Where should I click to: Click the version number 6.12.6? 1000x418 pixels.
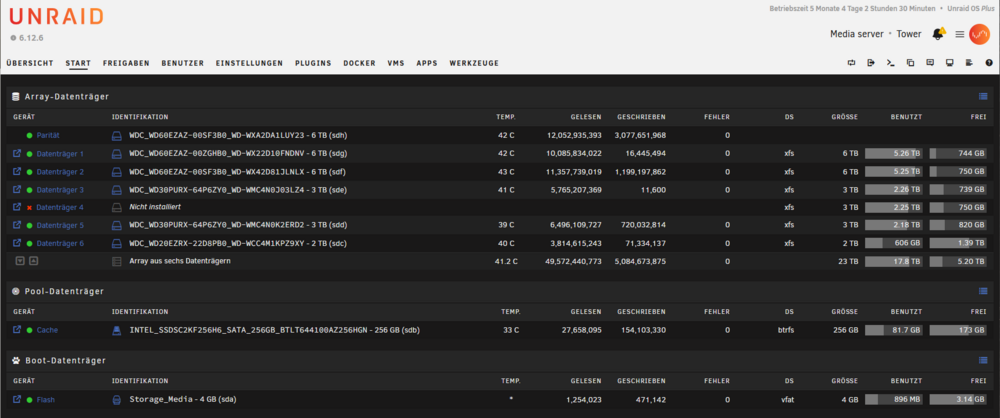point(31,38)
